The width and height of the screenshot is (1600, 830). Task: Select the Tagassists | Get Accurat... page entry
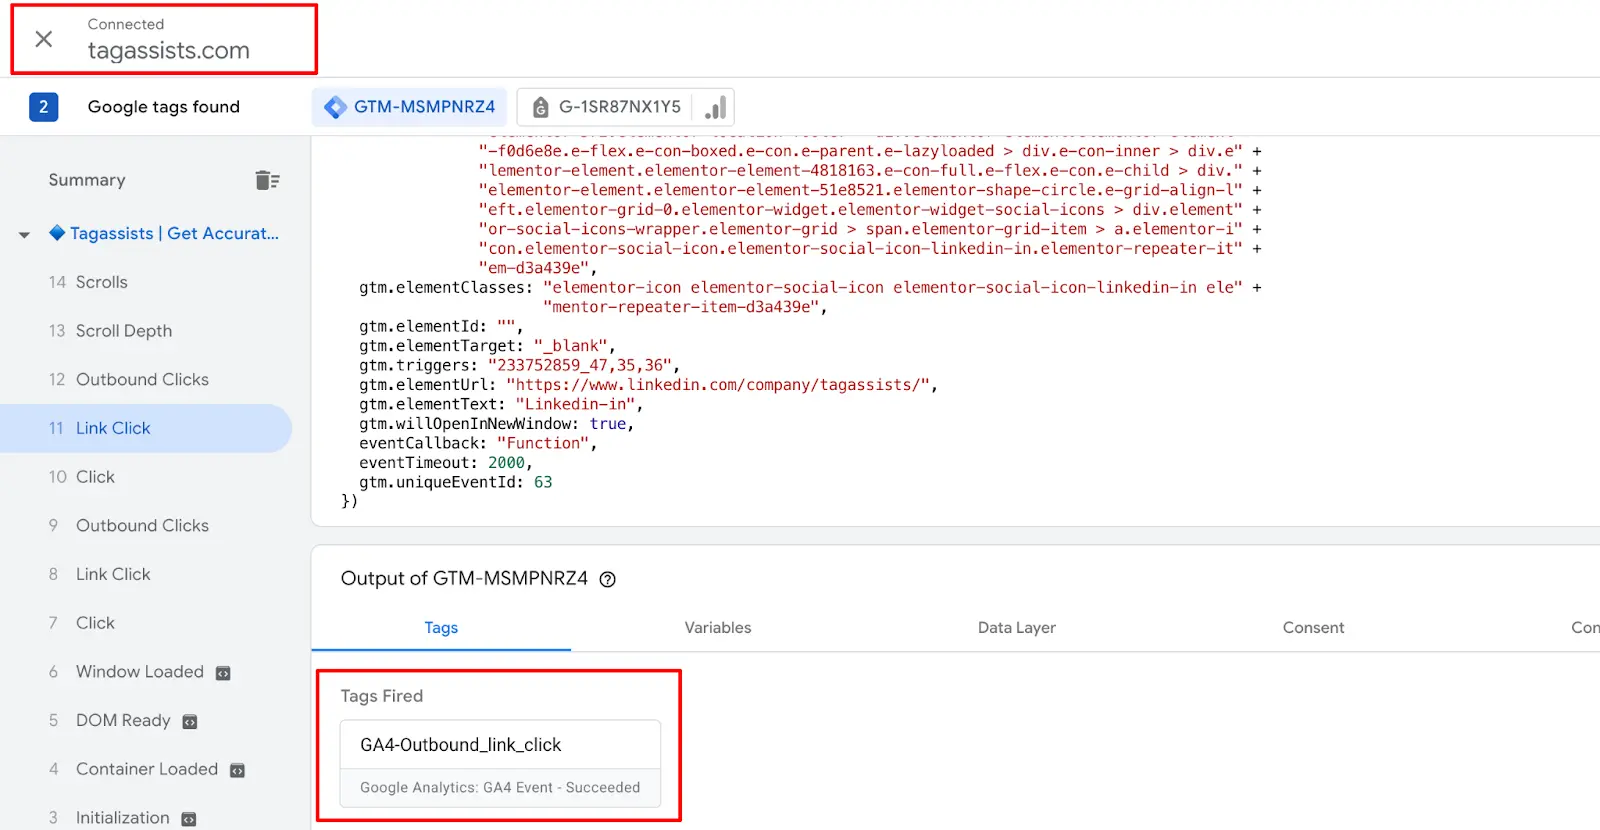click(x=174, y=233)
